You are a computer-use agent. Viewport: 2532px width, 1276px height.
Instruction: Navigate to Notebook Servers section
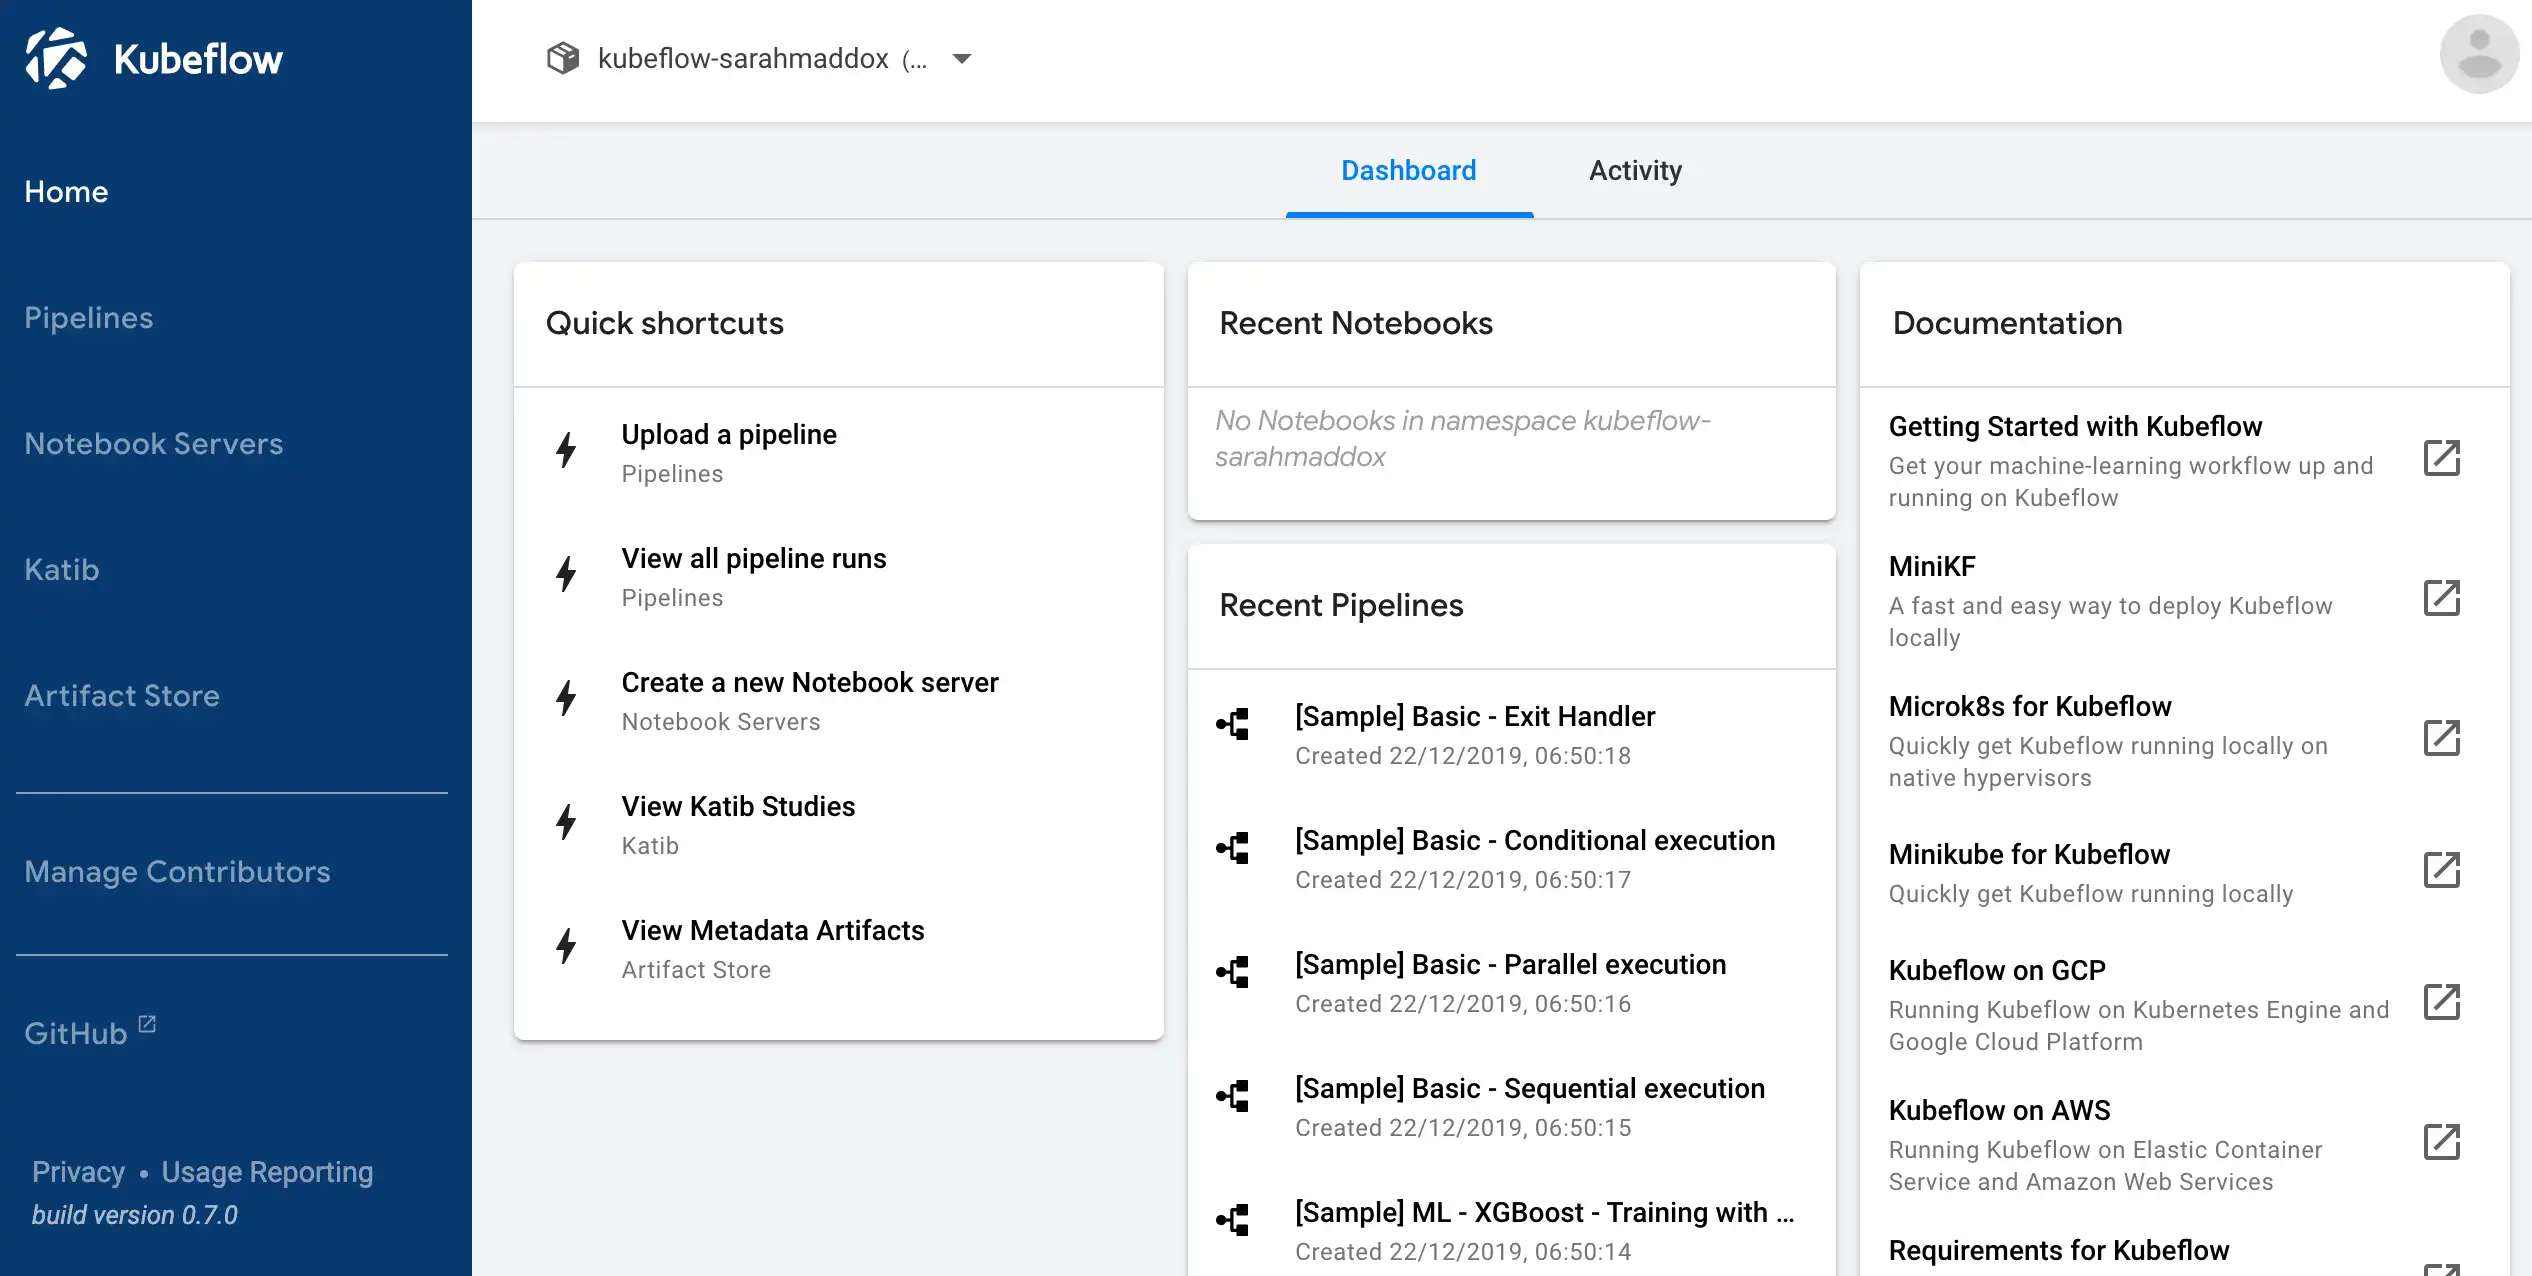coord(153,443)
